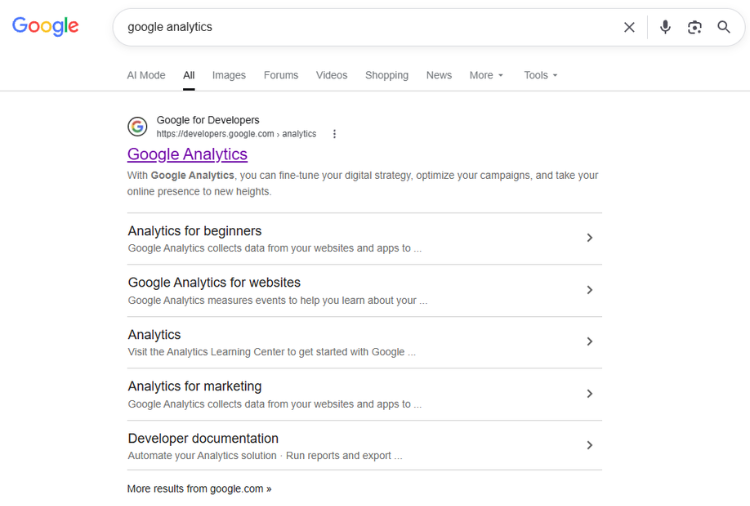Open the Shopping tab
750x506 pixels.
[x=387, y=75]
